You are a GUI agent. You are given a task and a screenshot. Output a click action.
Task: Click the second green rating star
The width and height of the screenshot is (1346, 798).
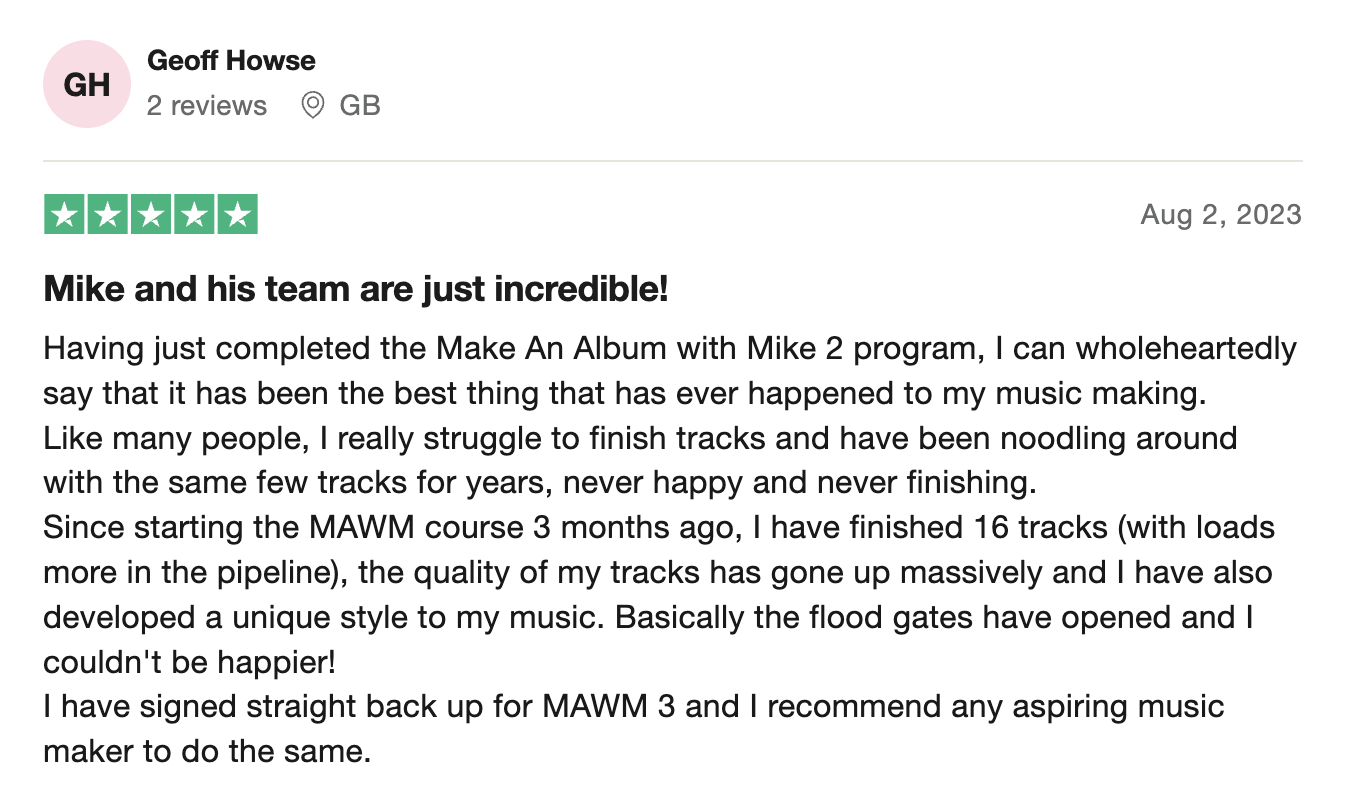coord(108,215)
